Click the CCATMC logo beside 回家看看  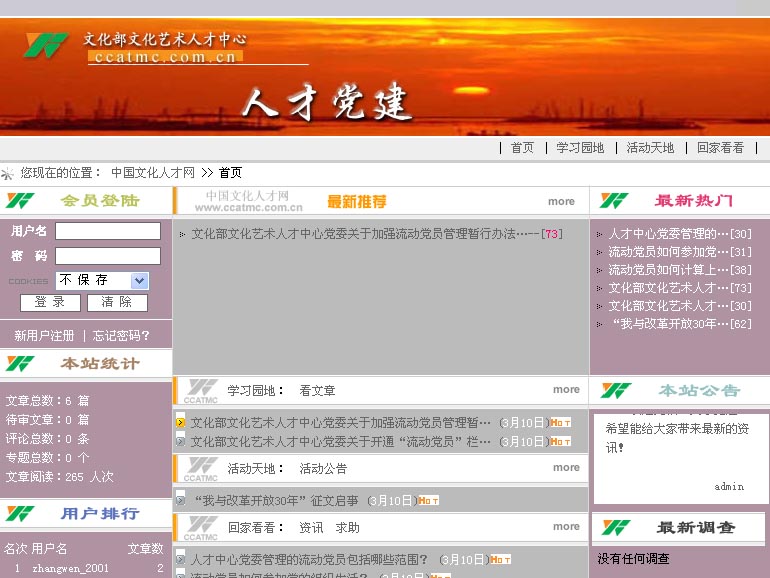click(201, 528)
